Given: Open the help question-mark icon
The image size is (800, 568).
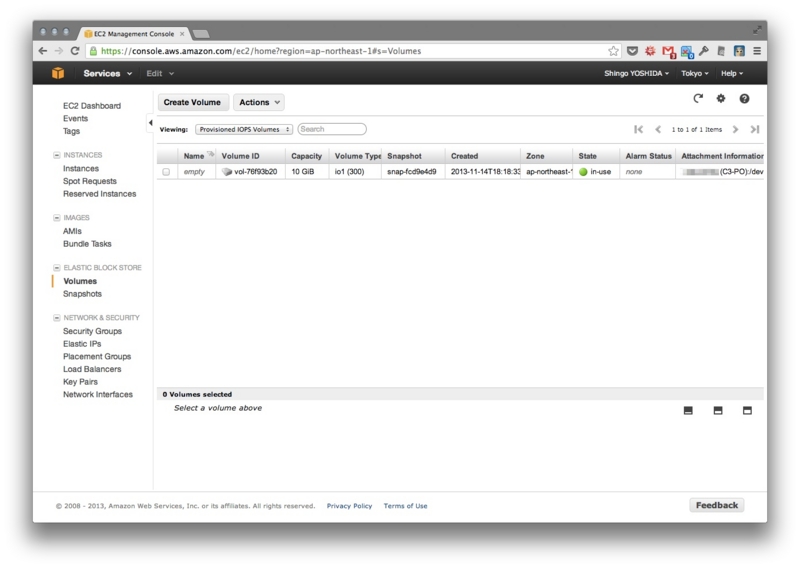Looking at the screenshot, I should tap(744, 98).
